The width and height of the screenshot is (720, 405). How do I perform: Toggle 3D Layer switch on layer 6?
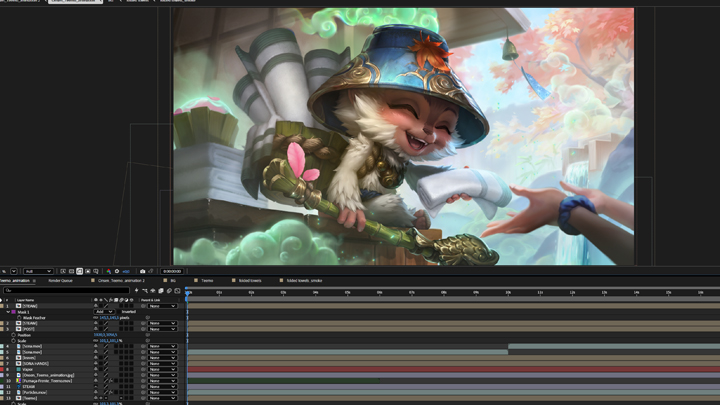click(x=131, y=358)
